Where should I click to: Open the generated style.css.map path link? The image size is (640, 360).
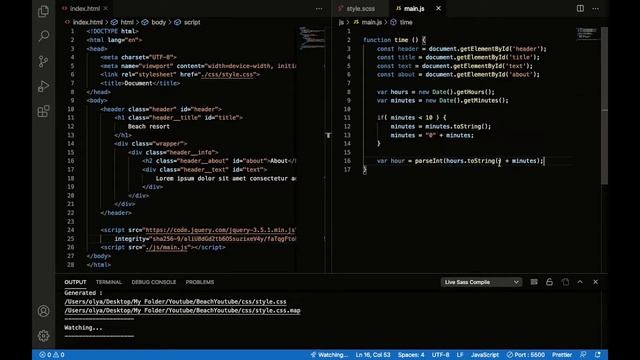click(182, 310)
